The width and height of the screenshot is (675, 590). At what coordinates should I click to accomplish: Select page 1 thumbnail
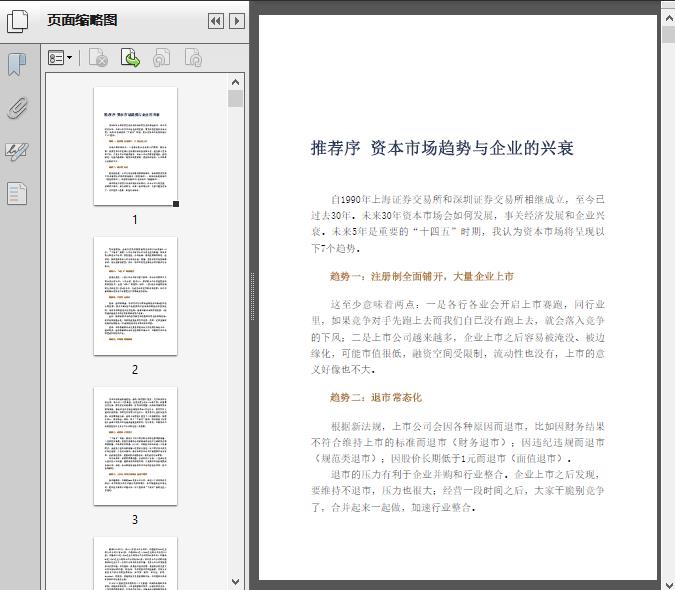135,146
